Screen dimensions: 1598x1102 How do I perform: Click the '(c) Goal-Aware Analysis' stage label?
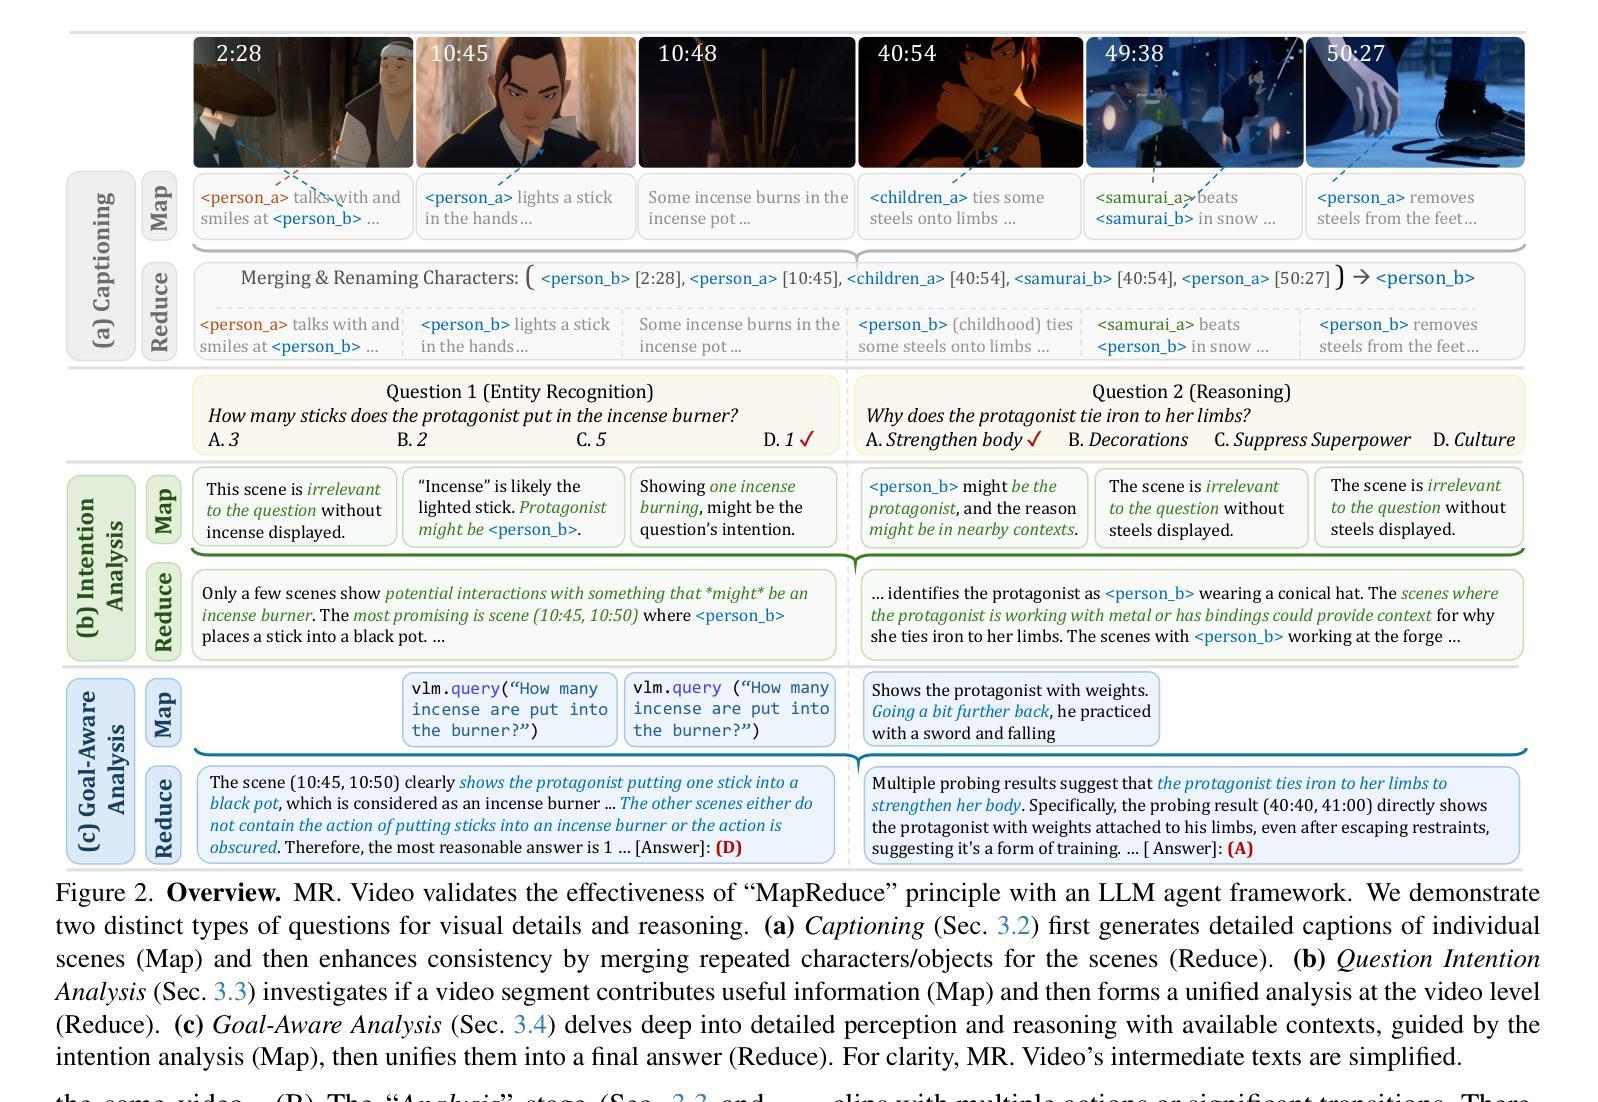[x=100, y=771]
